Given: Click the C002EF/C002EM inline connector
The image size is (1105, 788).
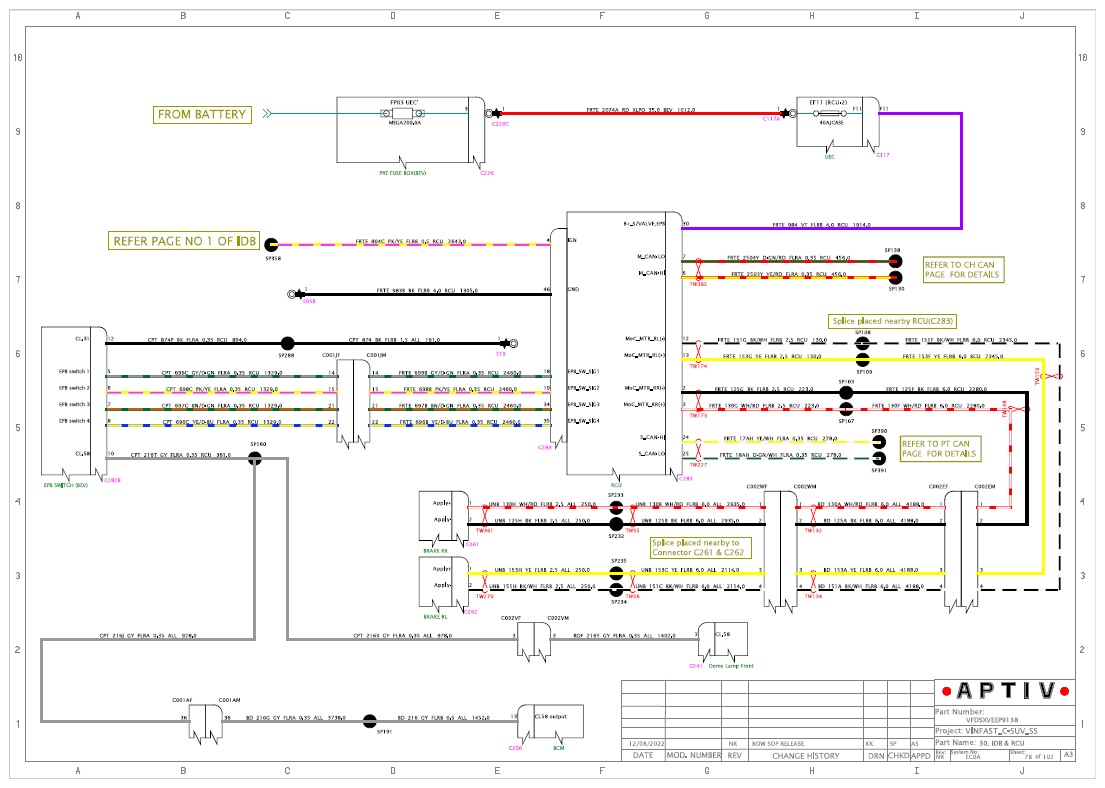Looking at the screenshot, I should point(961,550).
